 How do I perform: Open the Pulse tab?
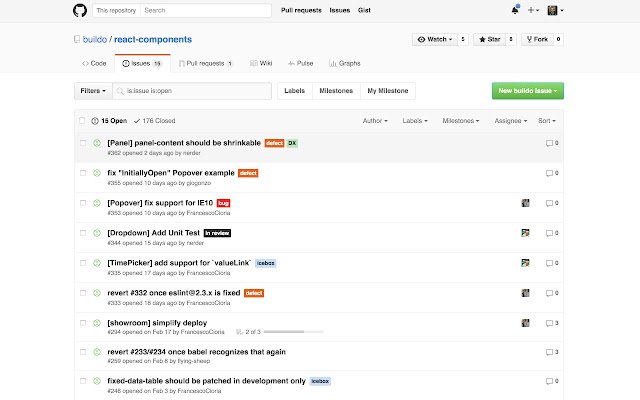coord(300,63)
